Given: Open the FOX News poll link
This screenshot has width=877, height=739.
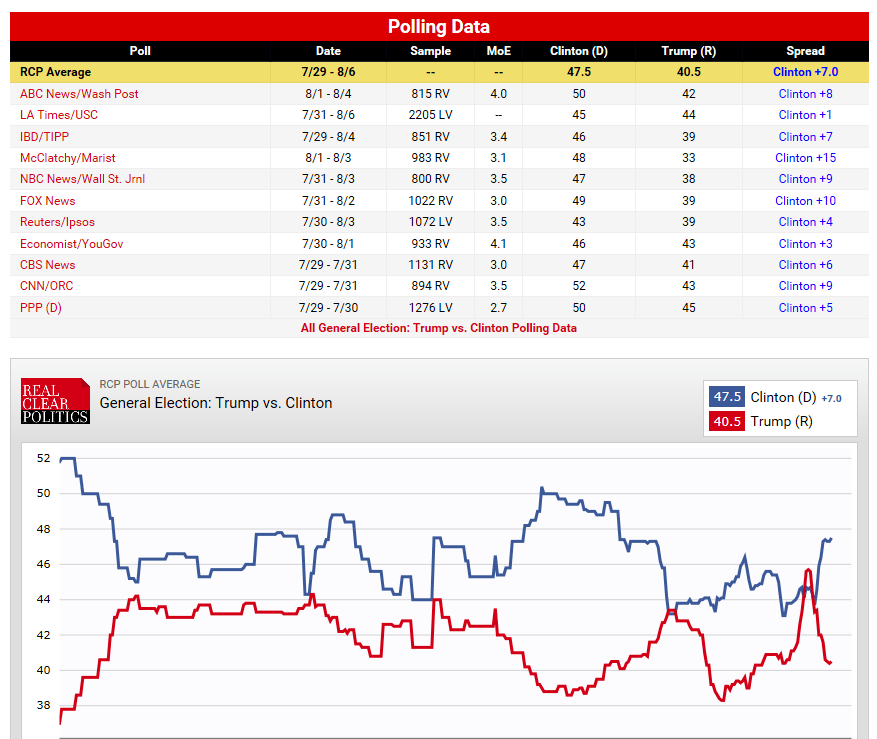Looking at the screenshot, I should (48, 201).
